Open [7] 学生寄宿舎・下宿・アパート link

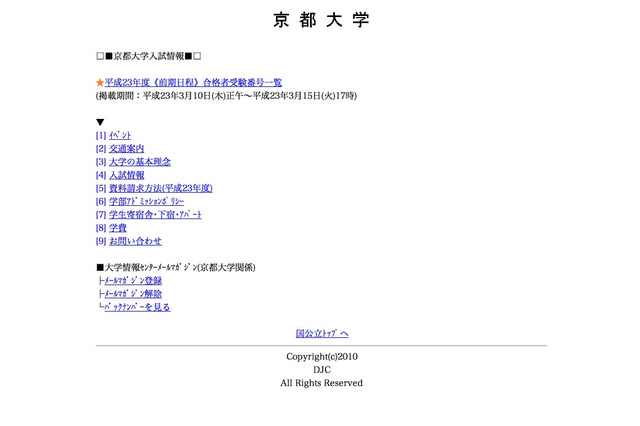click(x=155, y=215)
